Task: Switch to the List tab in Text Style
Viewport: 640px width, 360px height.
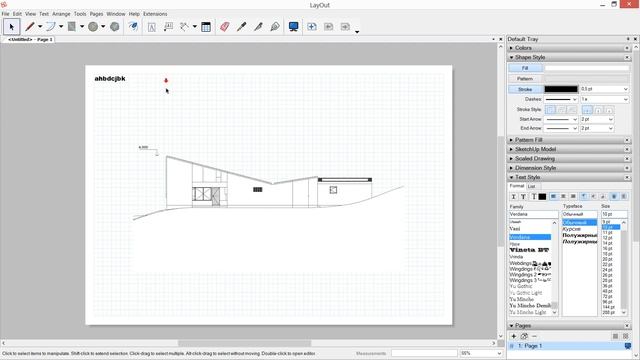Action: [531, 187]
